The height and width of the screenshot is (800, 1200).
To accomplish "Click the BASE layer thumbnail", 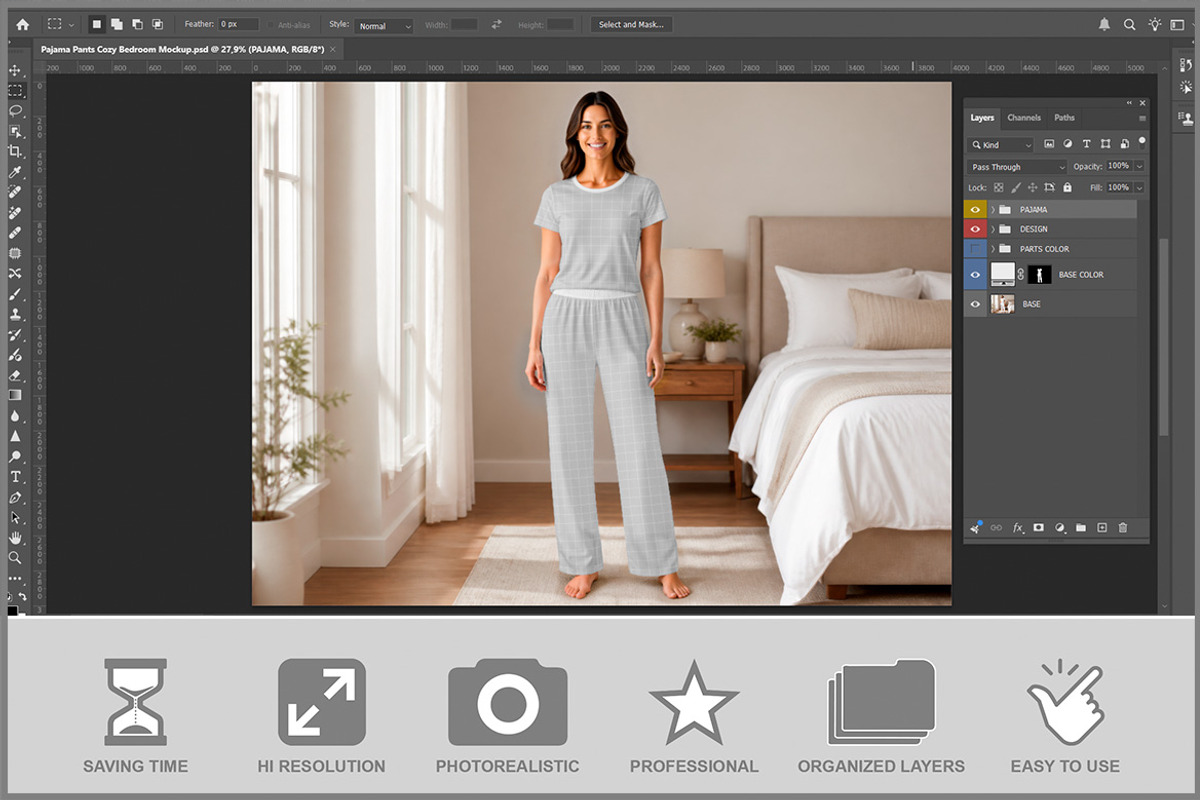I will [x=1002, y=304].
